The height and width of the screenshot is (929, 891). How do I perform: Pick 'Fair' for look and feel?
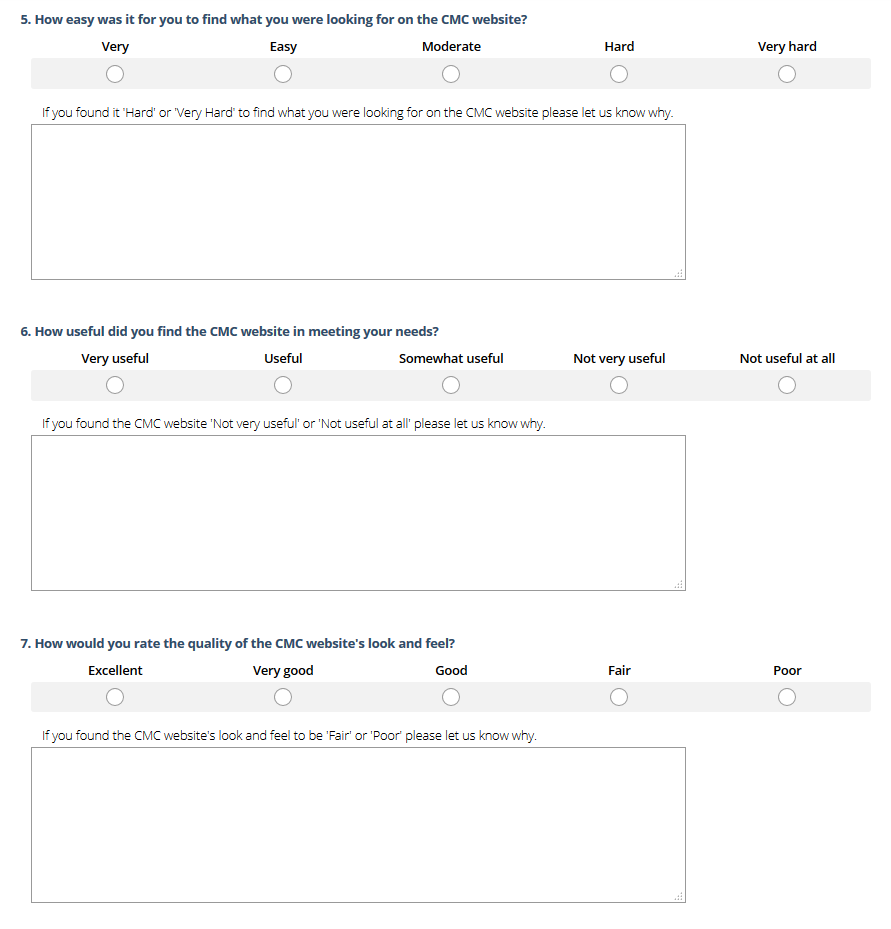click(619, 697)
